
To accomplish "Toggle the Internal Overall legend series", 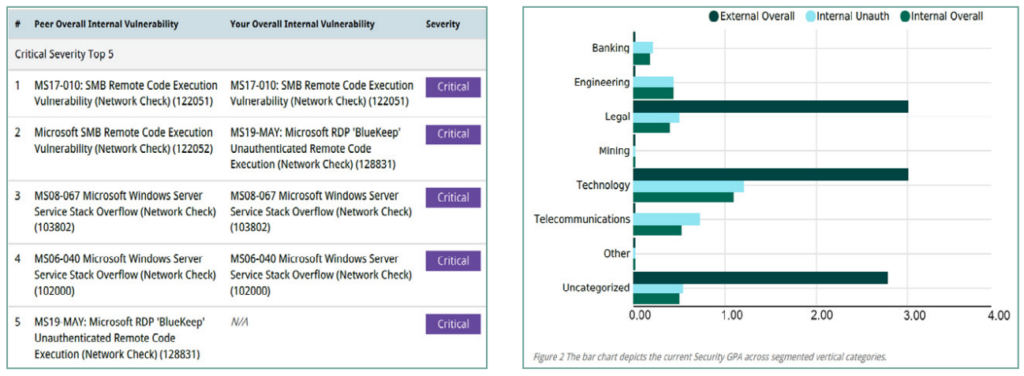I will (941, 16).
